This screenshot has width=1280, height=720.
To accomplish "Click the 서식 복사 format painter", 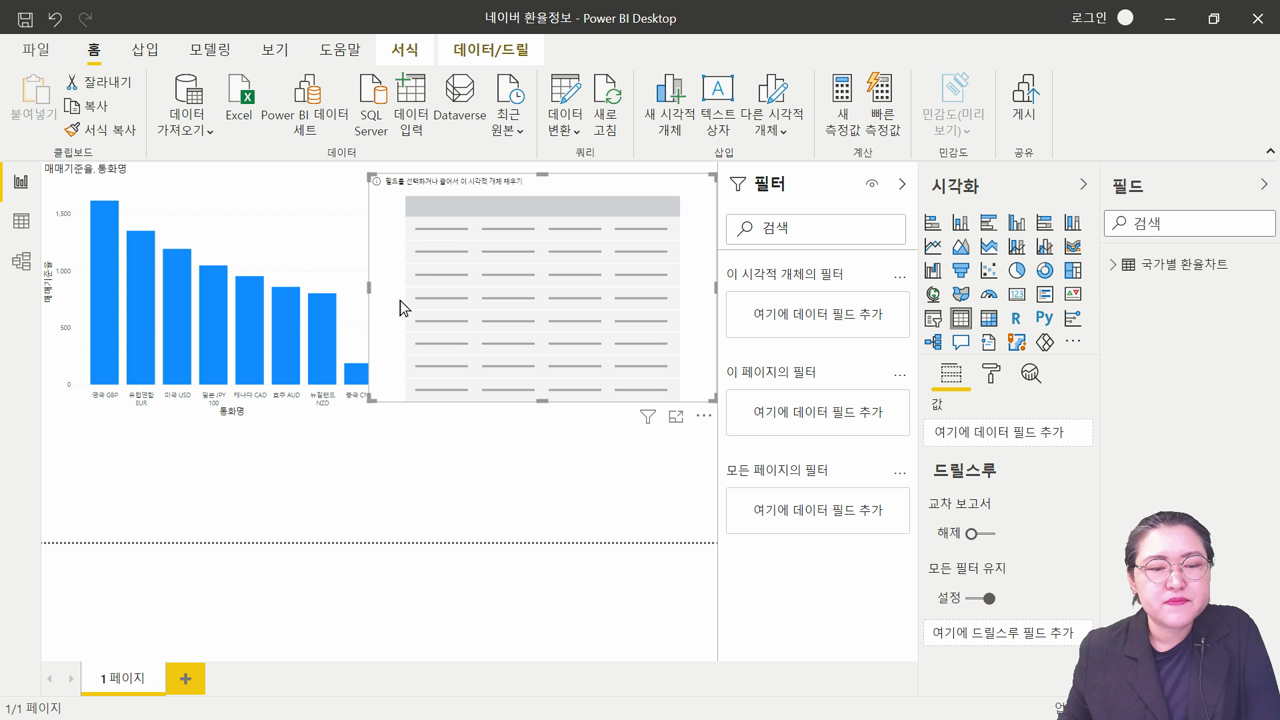I will pos(100,130).
